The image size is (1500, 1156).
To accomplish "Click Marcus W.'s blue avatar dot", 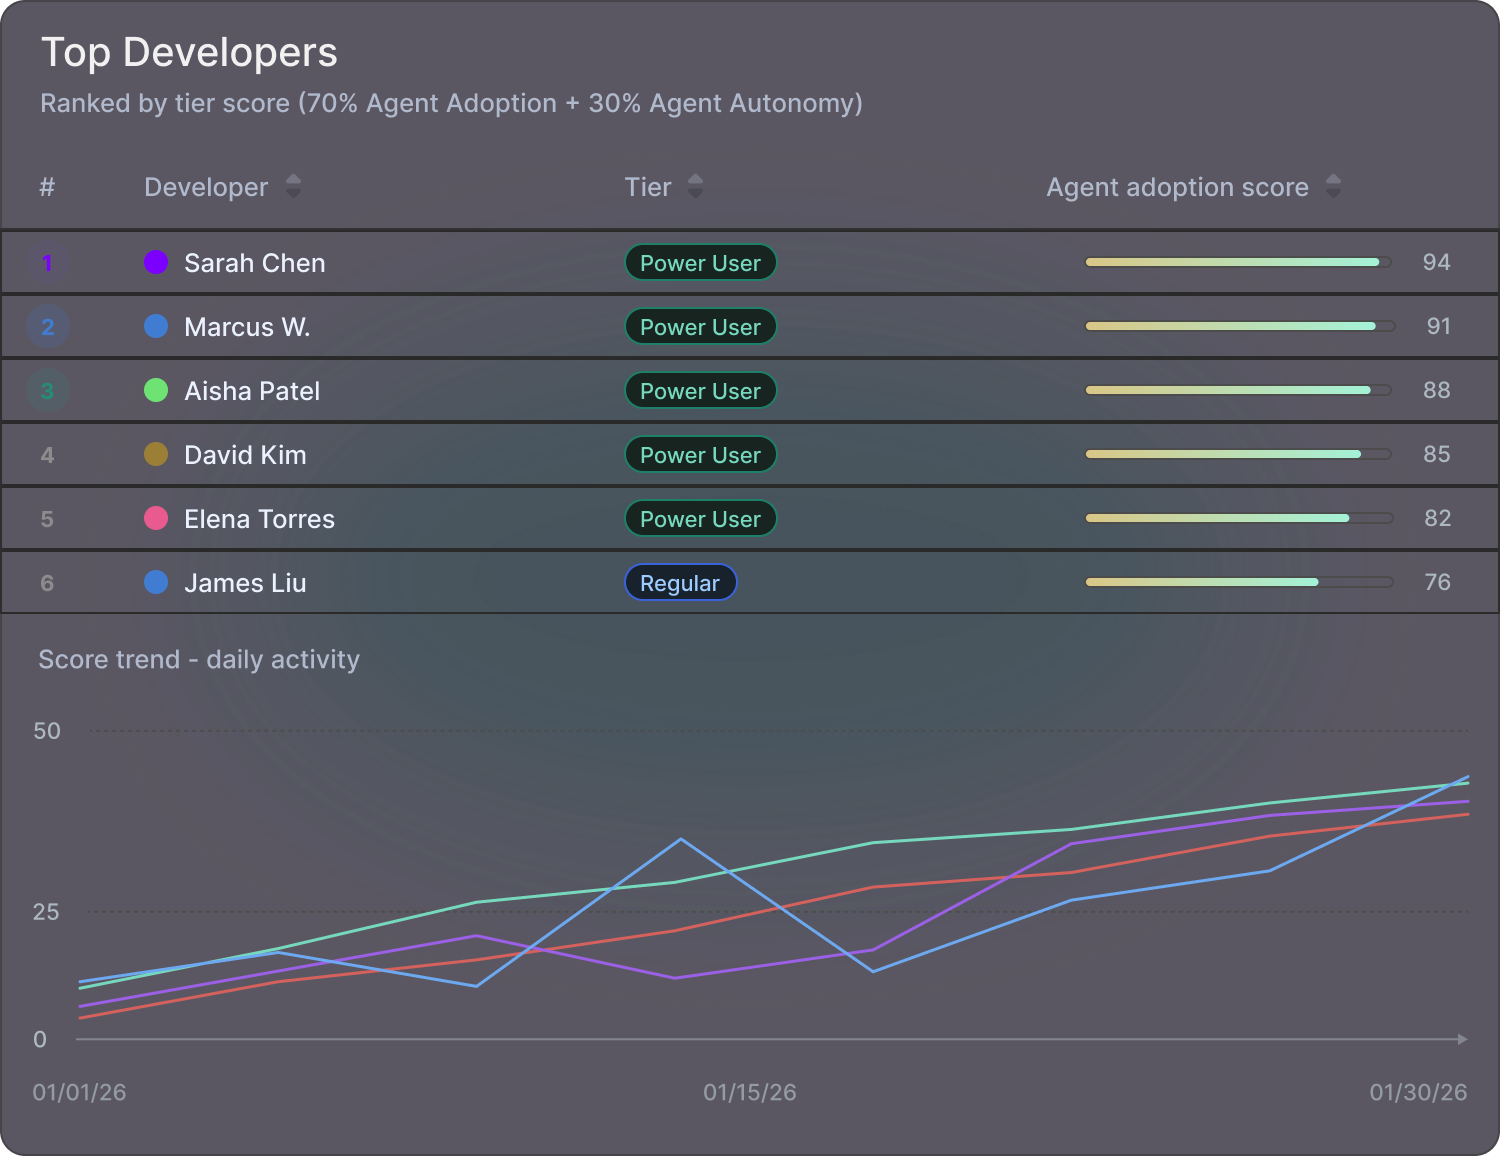I will [x=156, y=326].
